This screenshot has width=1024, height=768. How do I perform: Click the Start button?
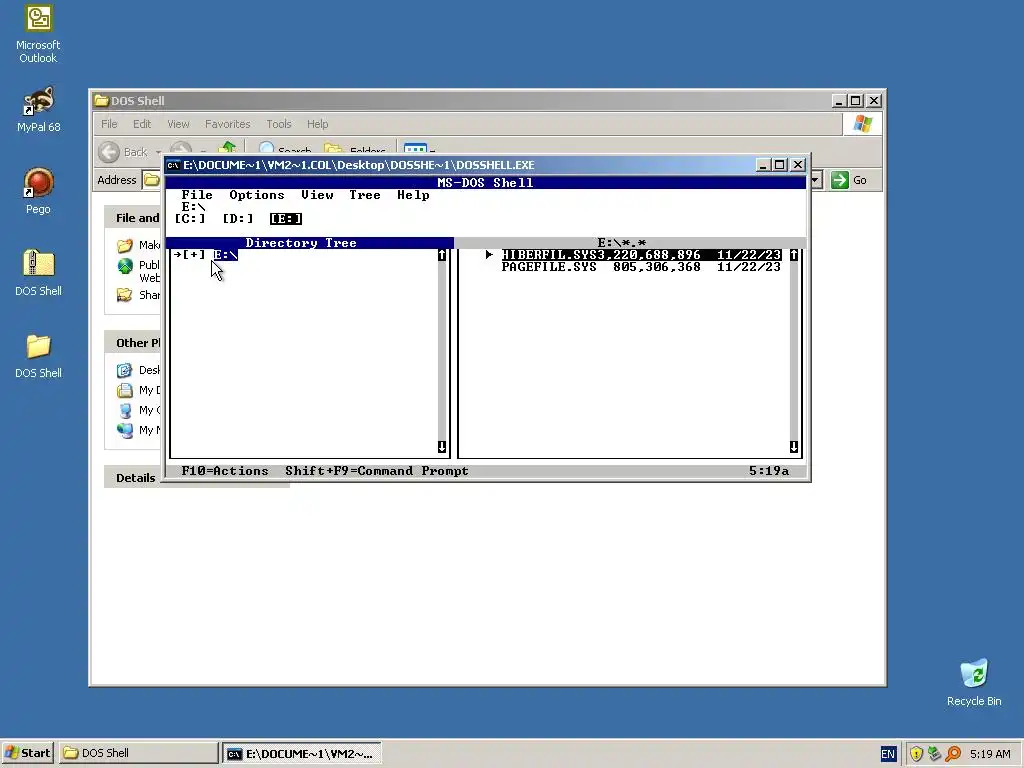pyautogui.click(x=27, y=753)
